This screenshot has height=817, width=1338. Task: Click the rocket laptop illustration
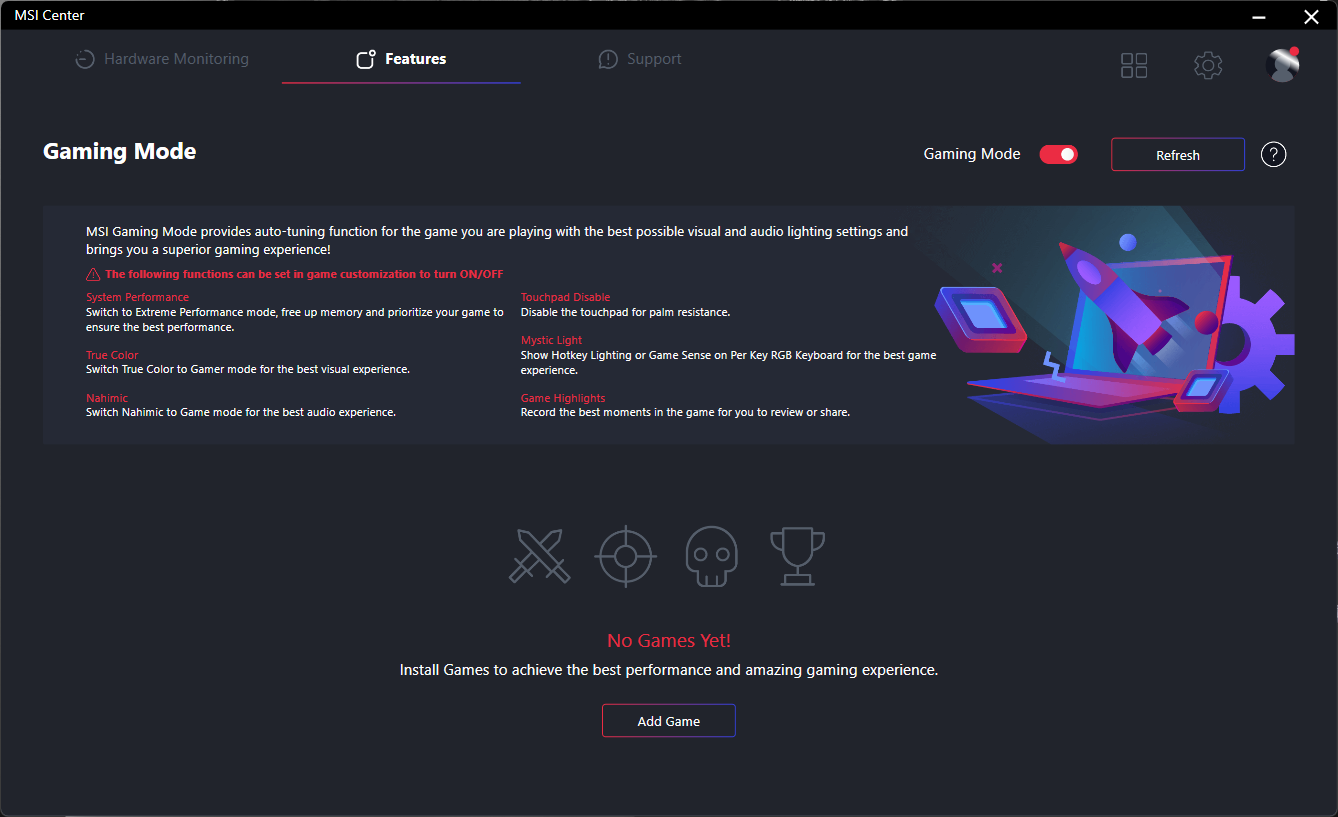pos(1114,325)
